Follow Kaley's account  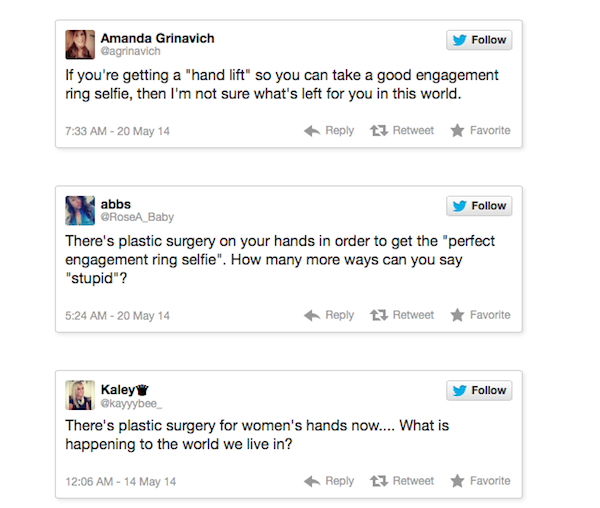click(x=479, y=390)
